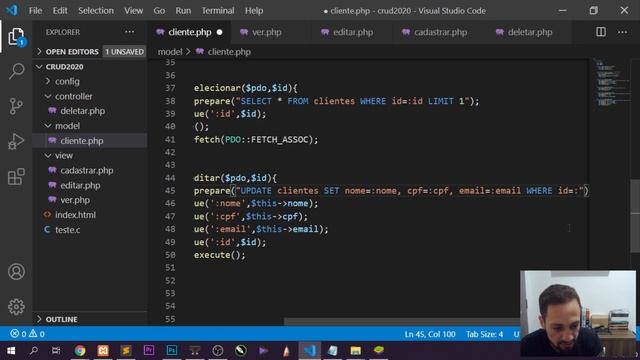640x360 pixels.
Task: Open Windows taskbar search
Action: point(34,350)
